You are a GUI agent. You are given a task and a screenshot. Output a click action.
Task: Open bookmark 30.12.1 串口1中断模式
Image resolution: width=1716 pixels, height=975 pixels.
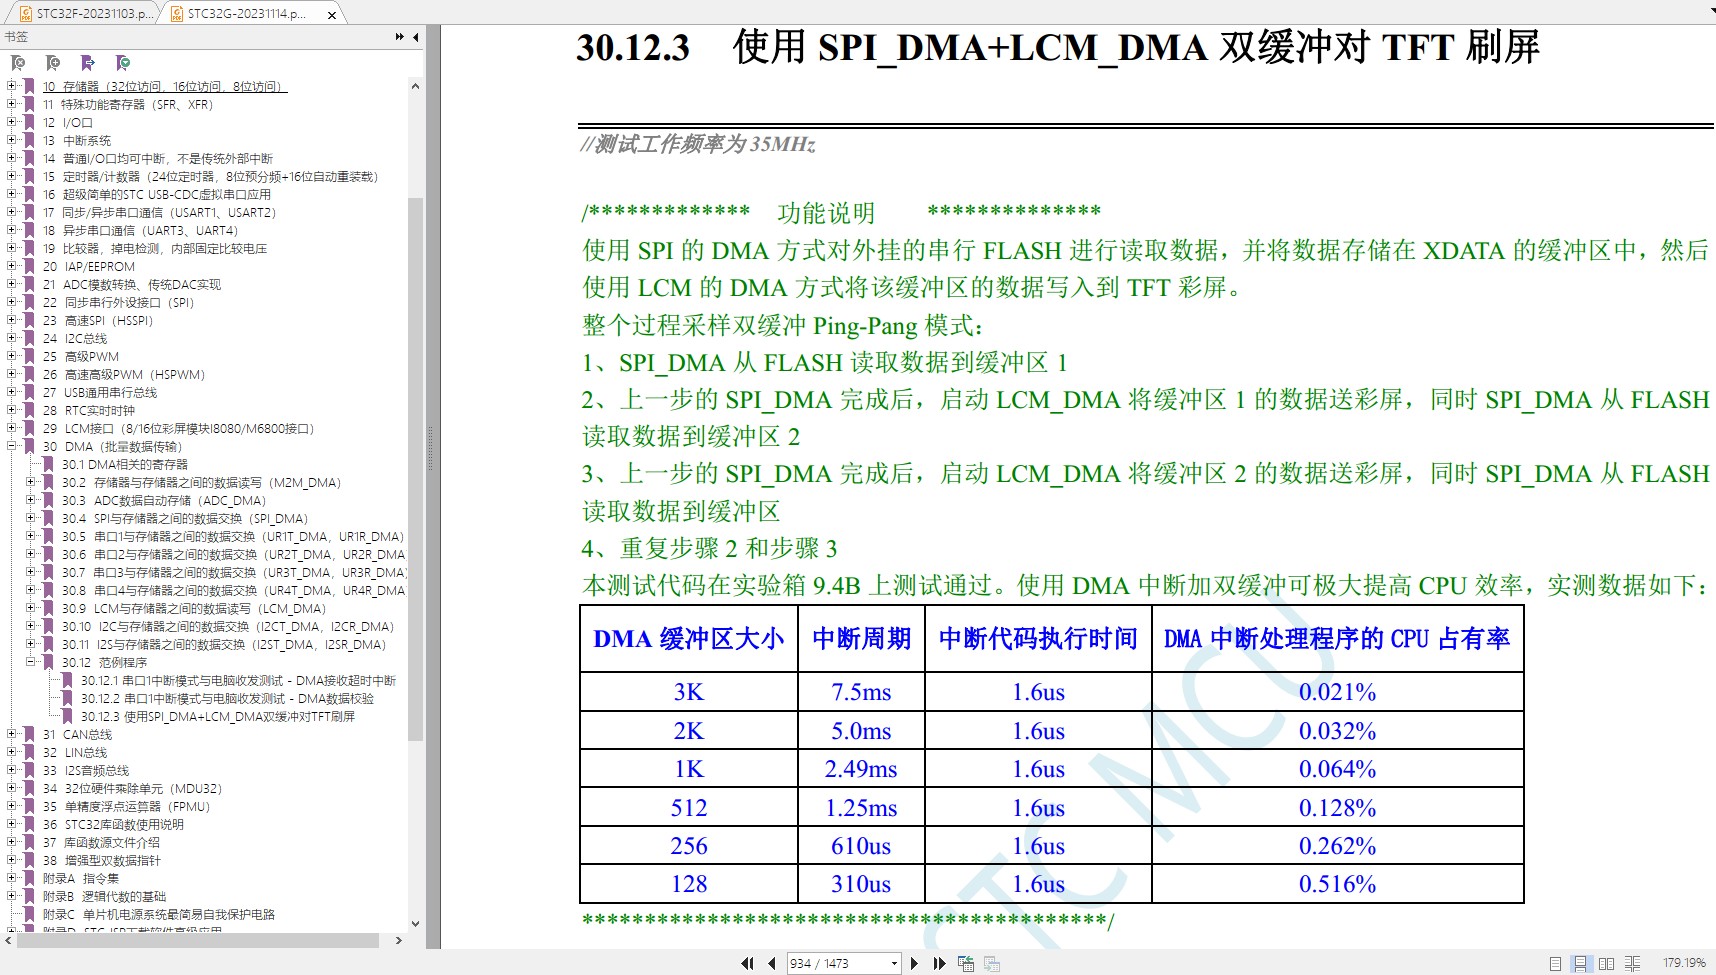(x=238, y=681)
